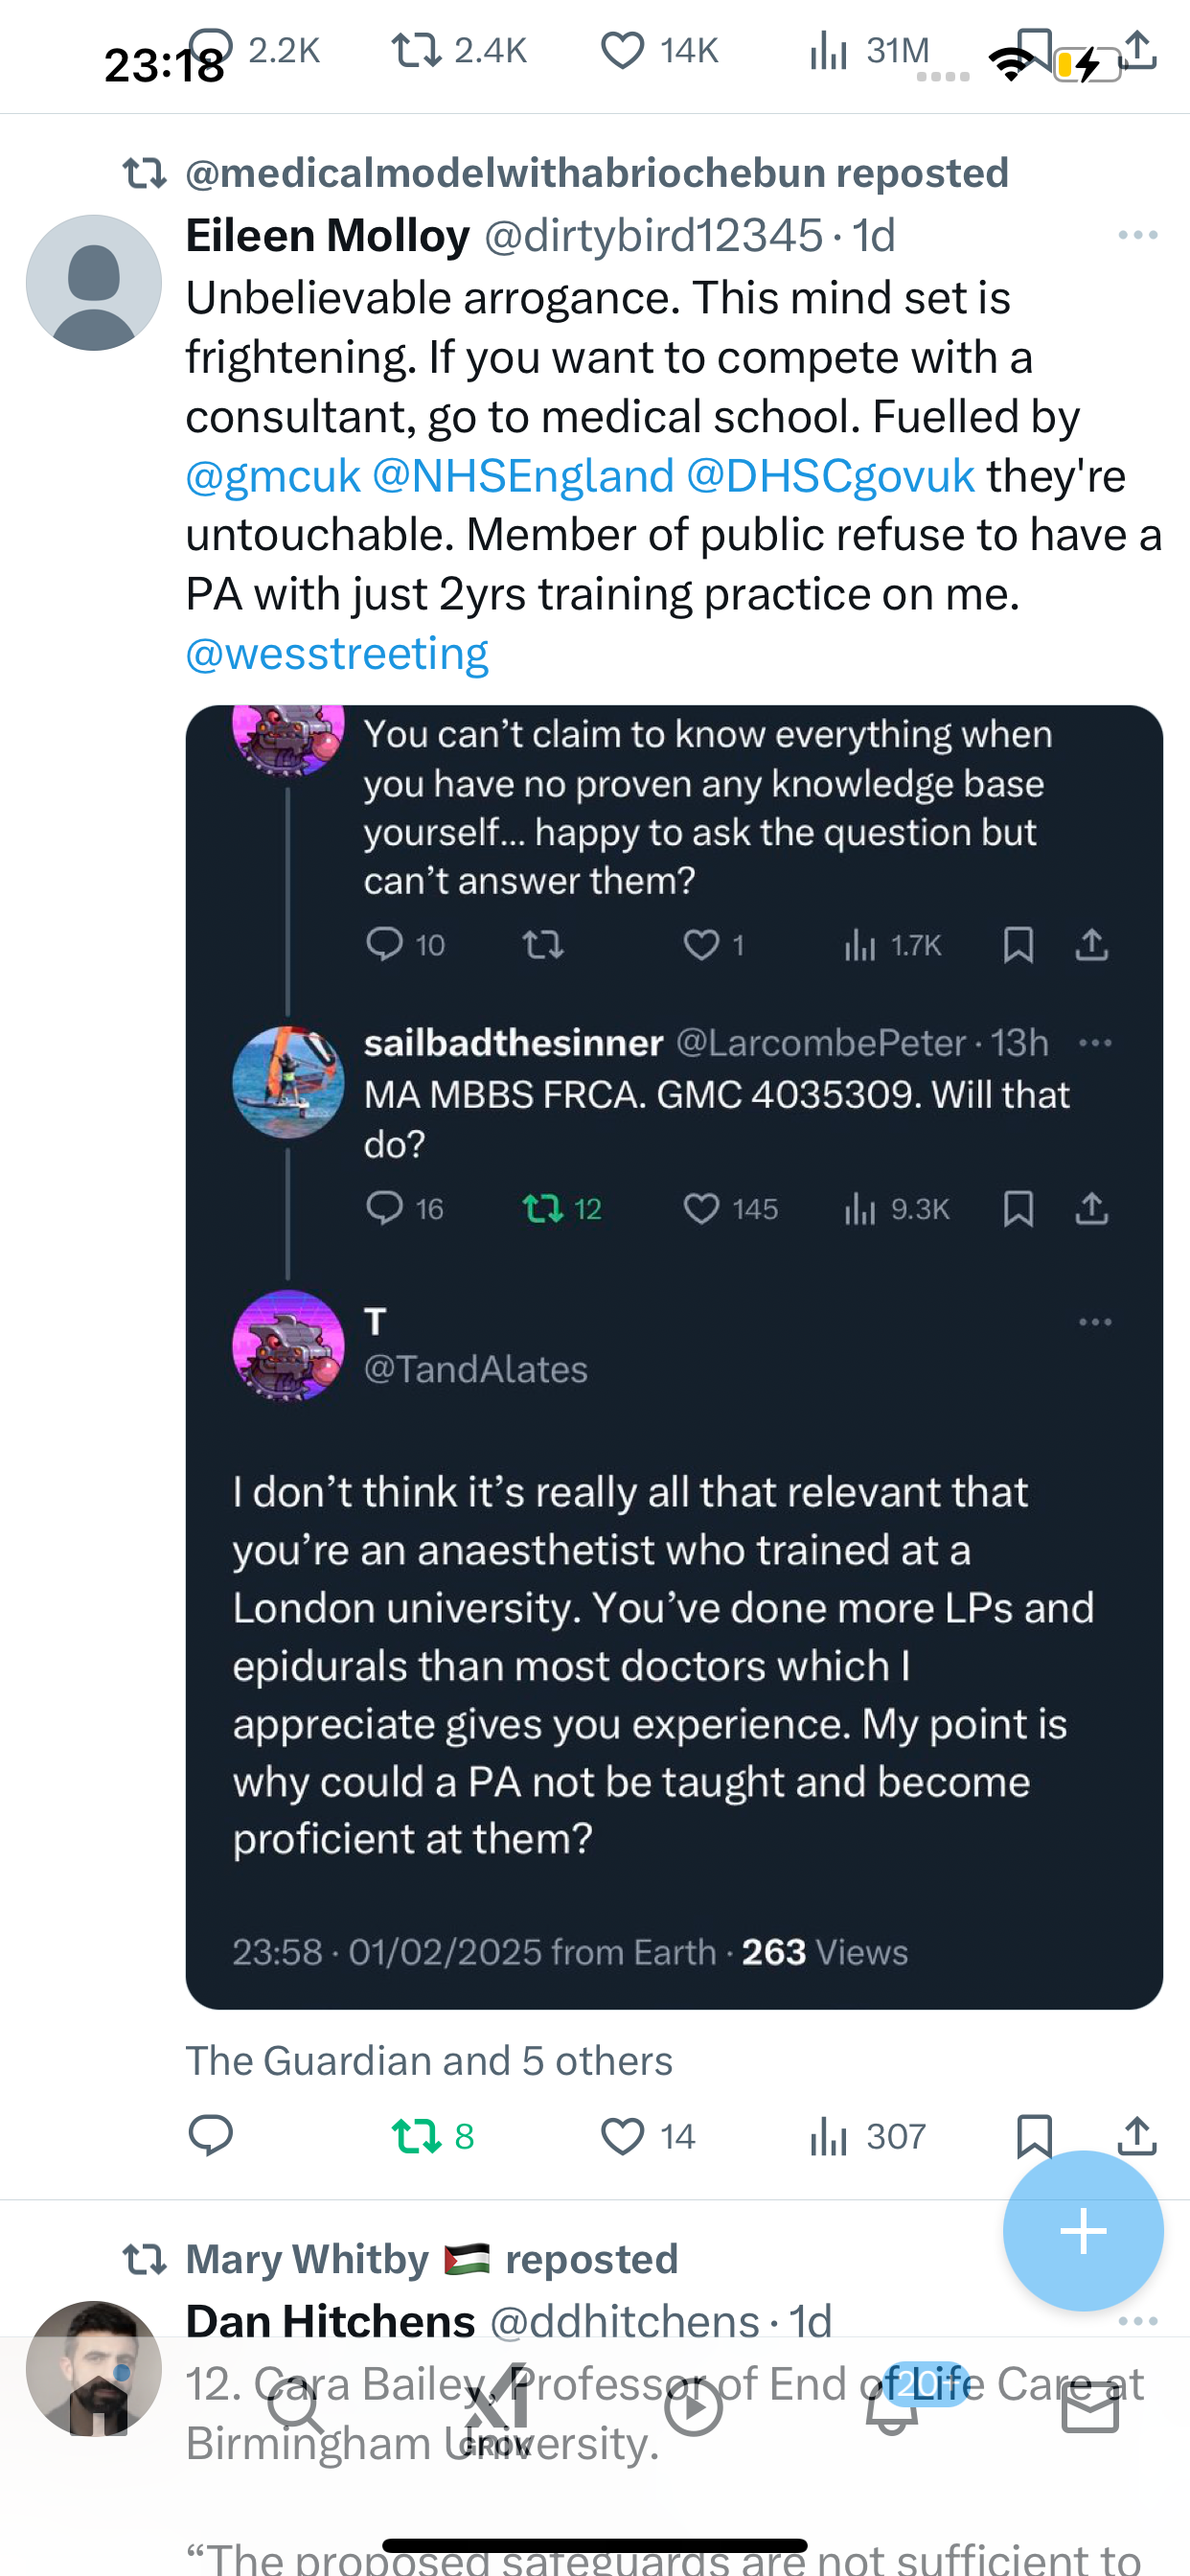
Task: Open the @NHSEngland mention link
Action: coord(523,475)
